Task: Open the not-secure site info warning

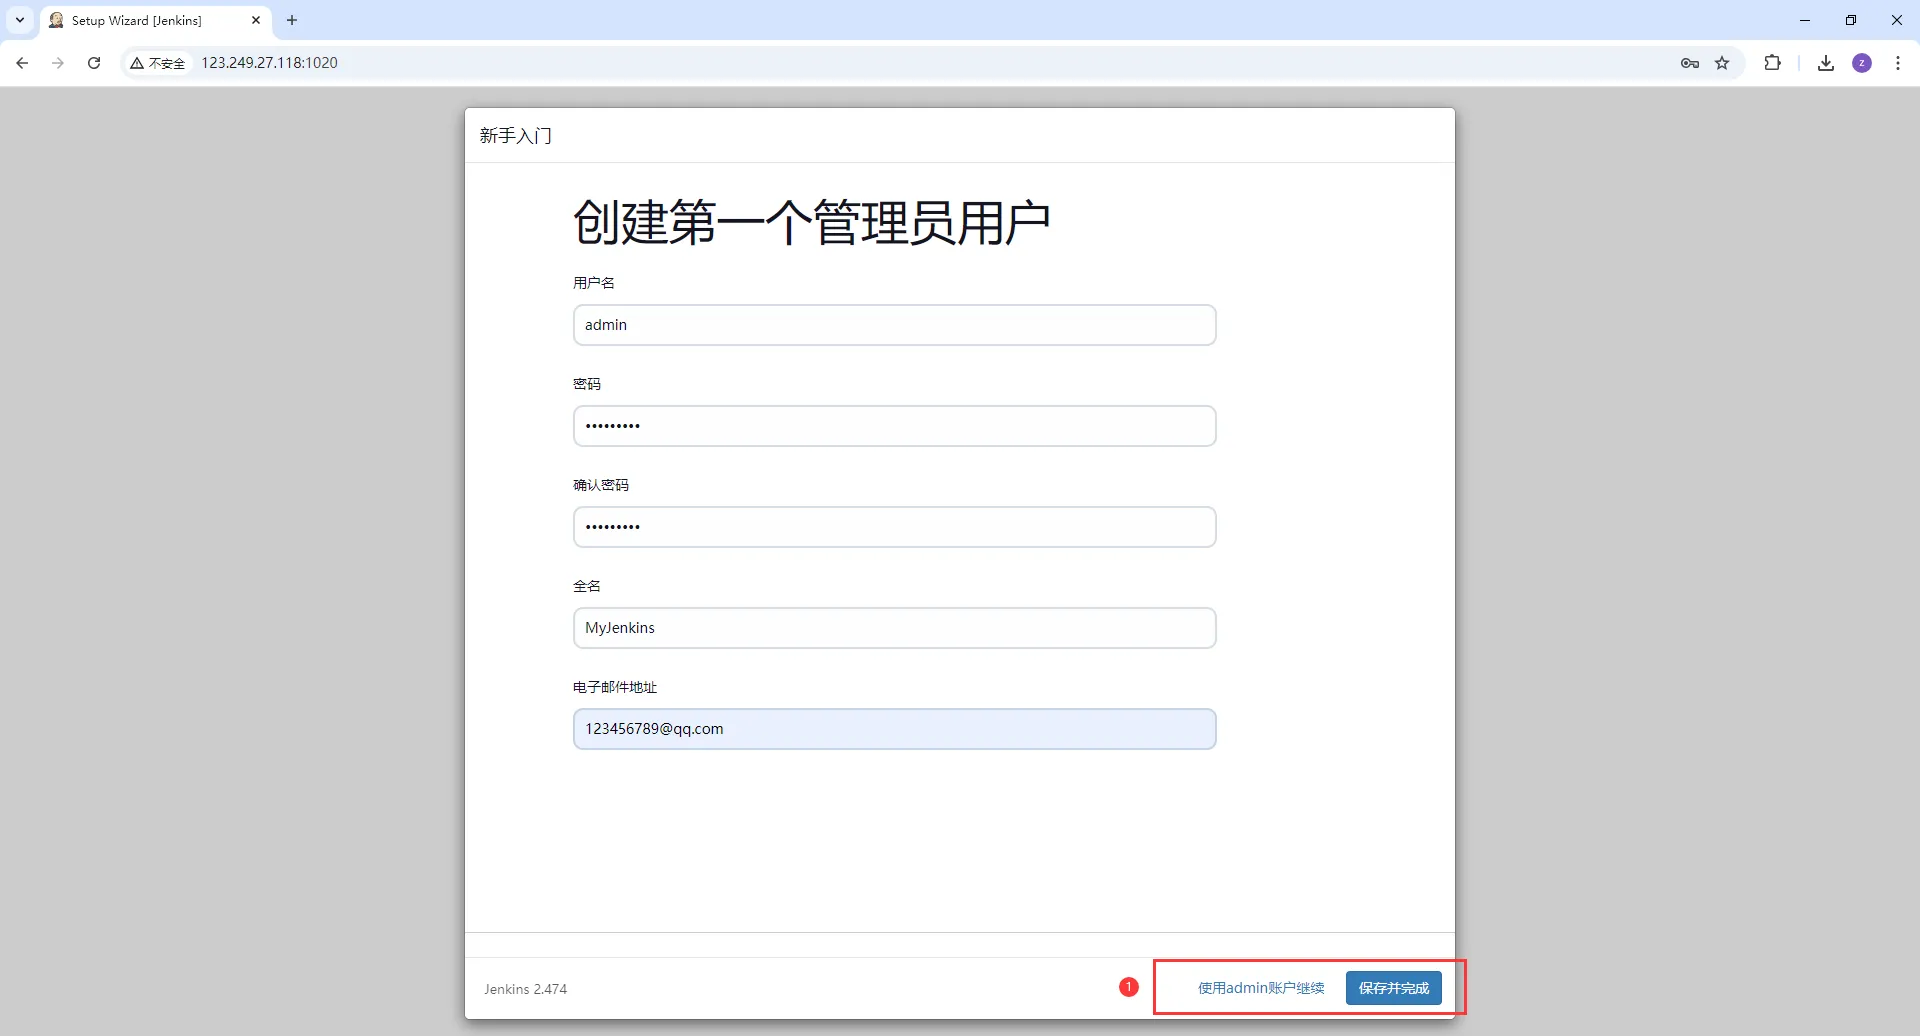Action: (x=158, y=63)
